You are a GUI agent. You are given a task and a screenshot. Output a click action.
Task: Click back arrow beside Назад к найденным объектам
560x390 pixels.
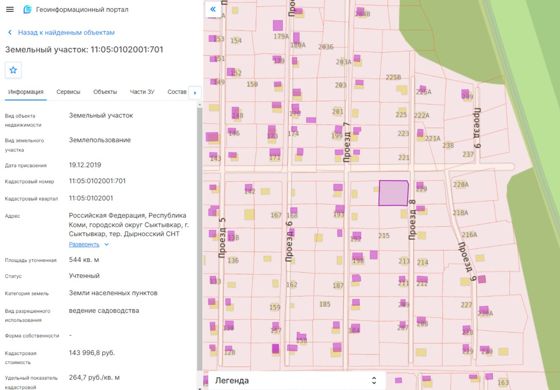pyautogui.click(x=10, y=32)
